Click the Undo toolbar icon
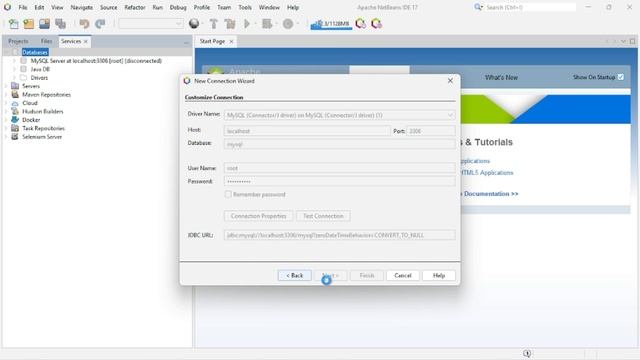The height and width of the screenshot is (360, 640). coord(84,24)
